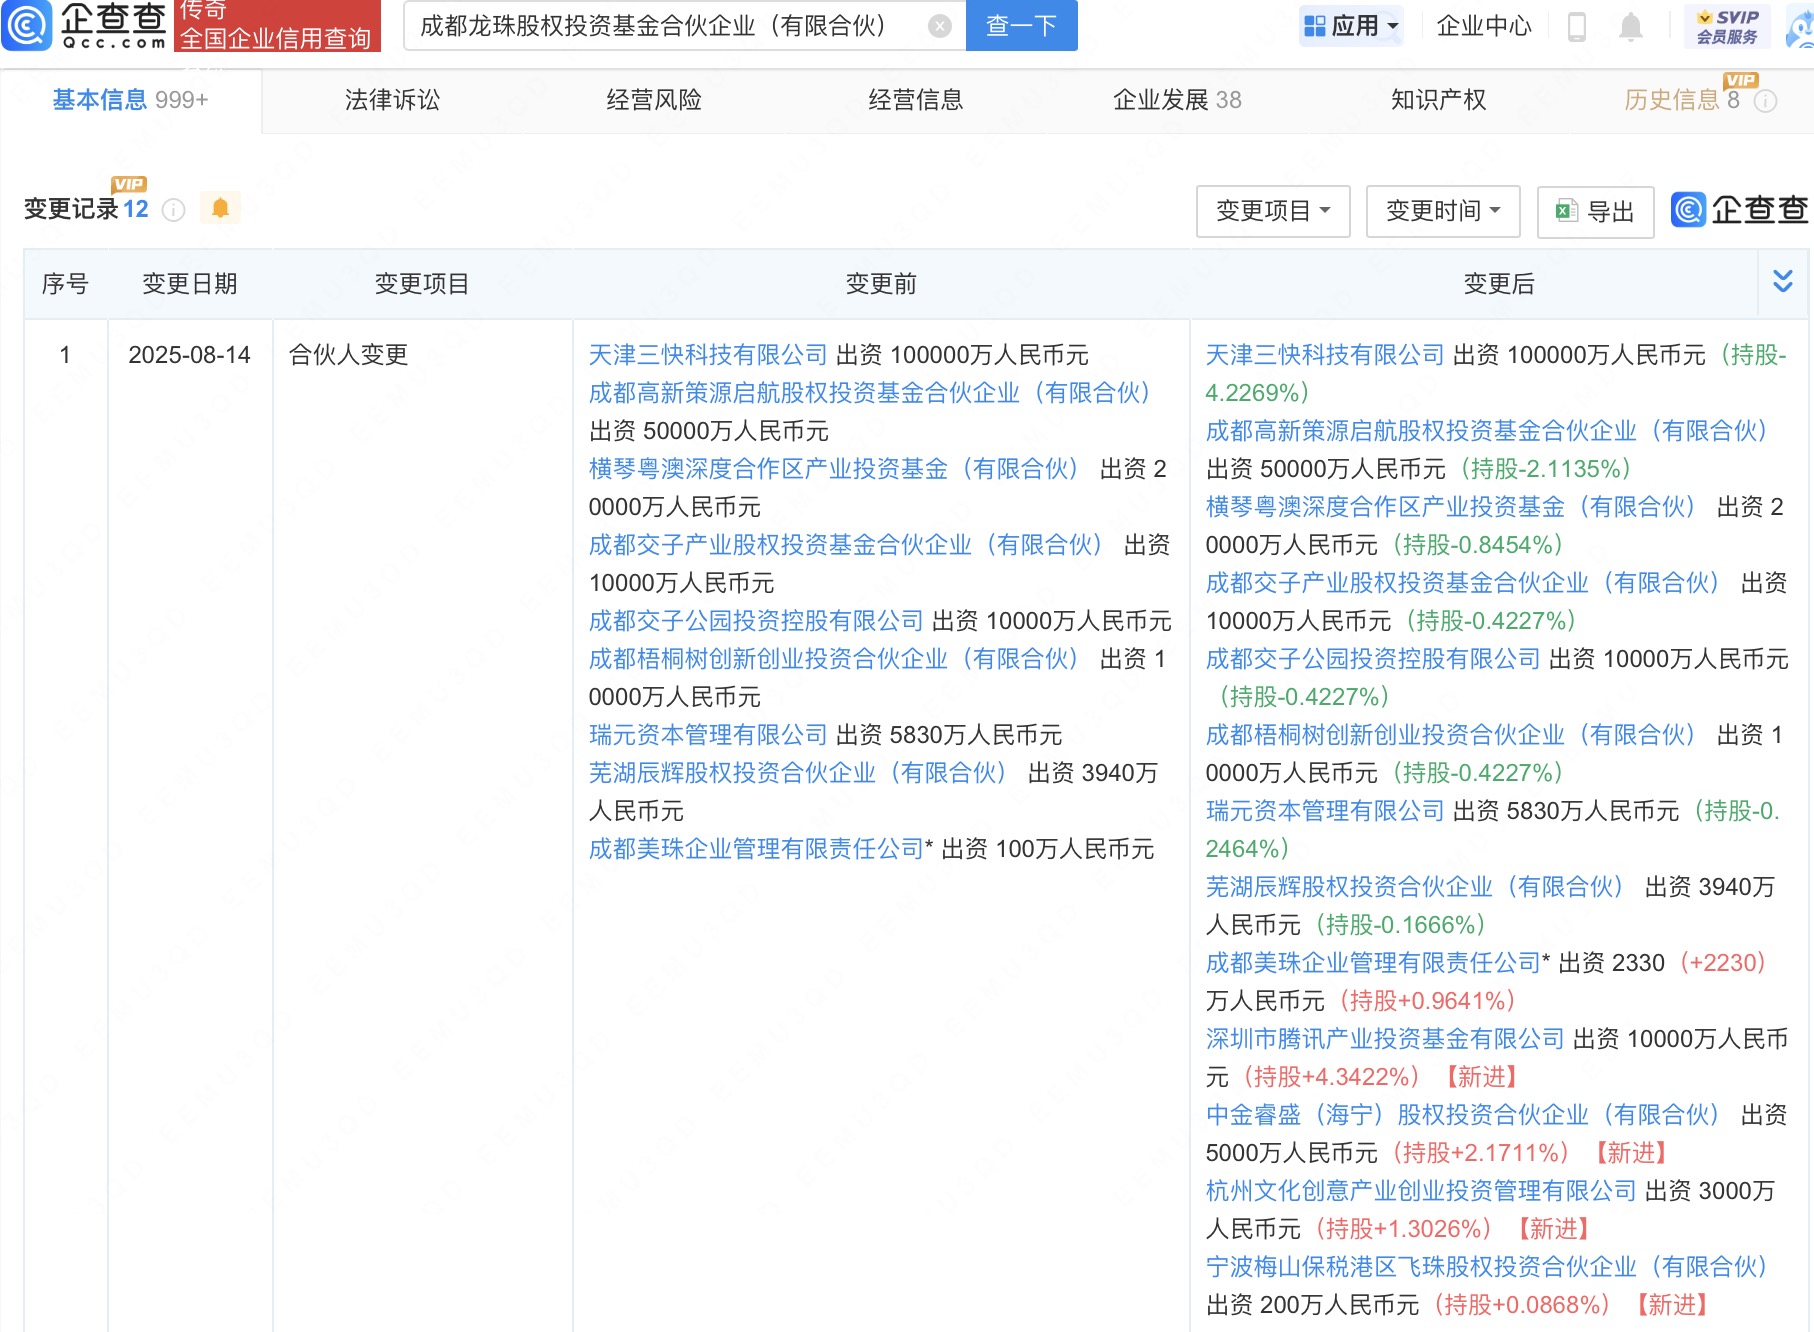Expand table with the double chevron icon
This screenshot has width=1814, height=1332.
tap(1782, 281)
